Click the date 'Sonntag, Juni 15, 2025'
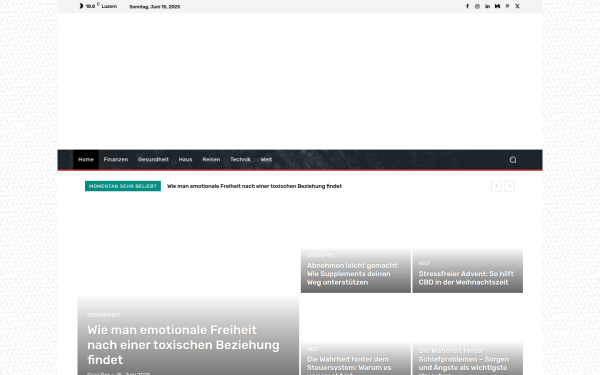The height and width of the screenshot is (375, 600). (x=155, y=7)
